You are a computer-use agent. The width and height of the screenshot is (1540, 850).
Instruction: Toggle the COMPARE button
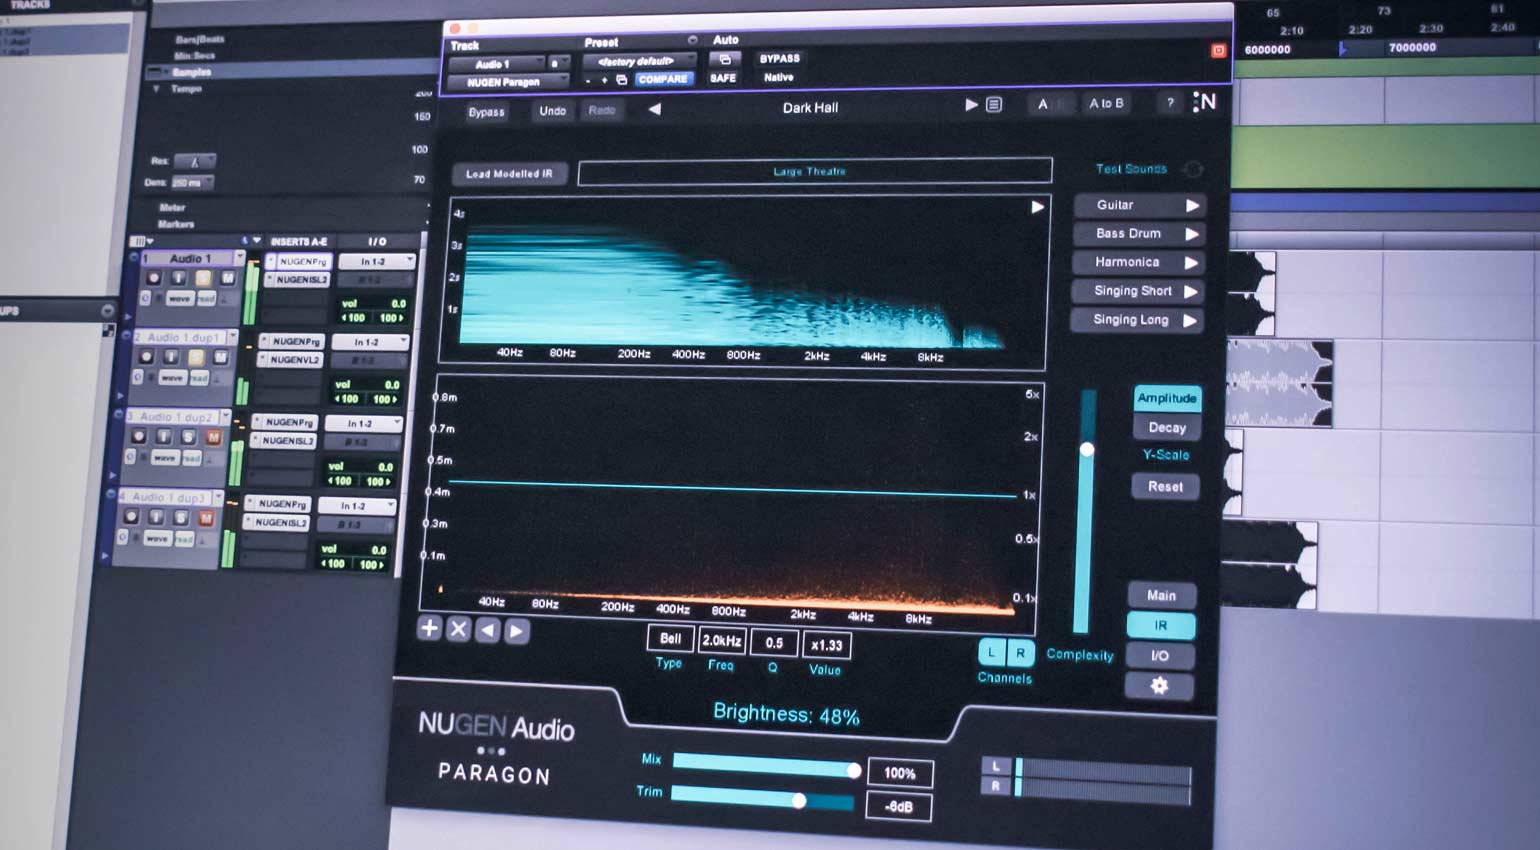(663, 79)
